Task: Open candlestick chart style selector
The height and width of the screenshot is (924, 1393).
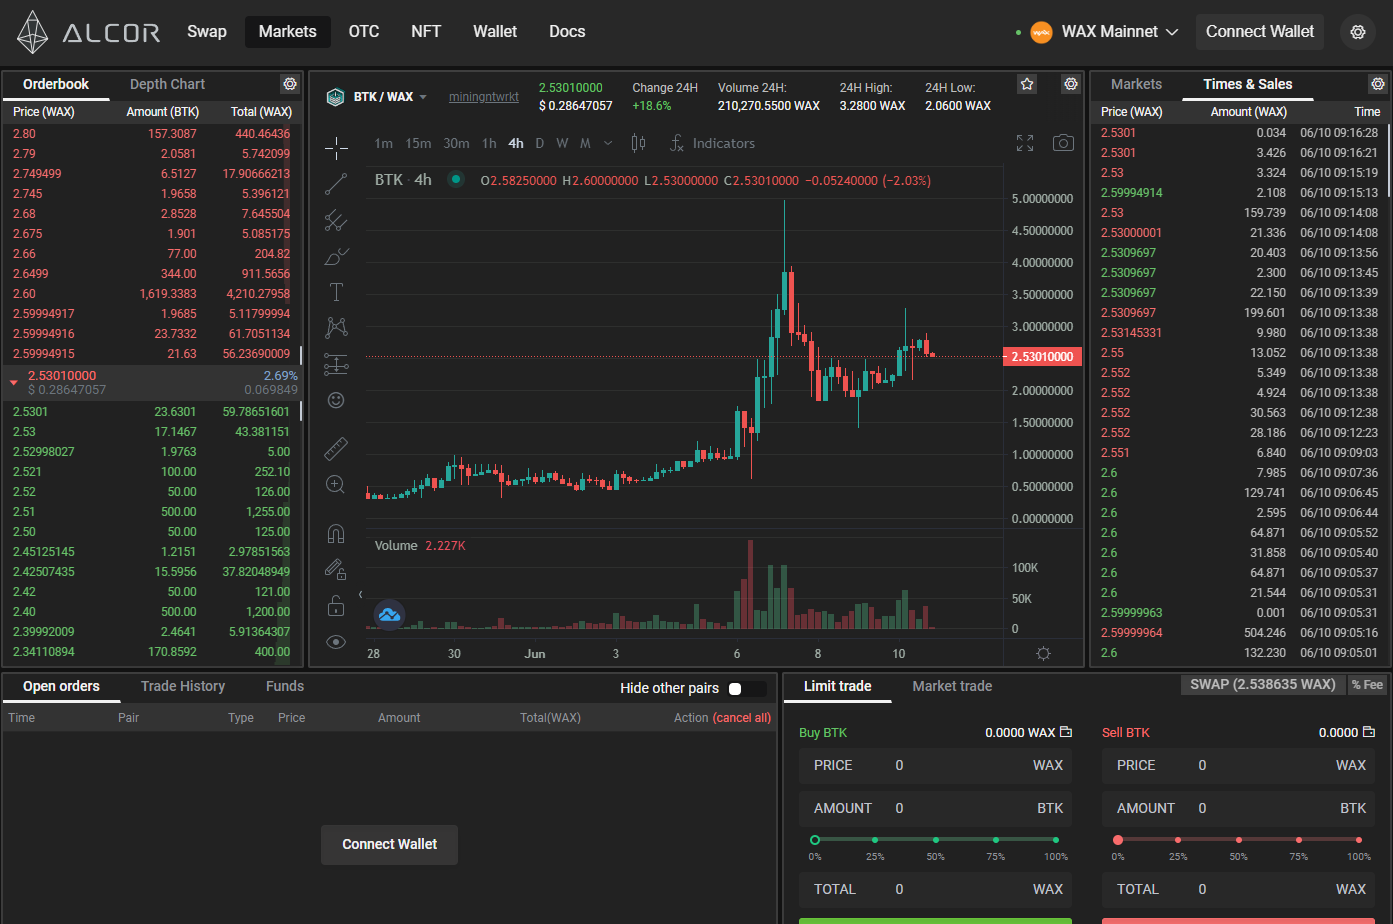Action: [638, 143]
